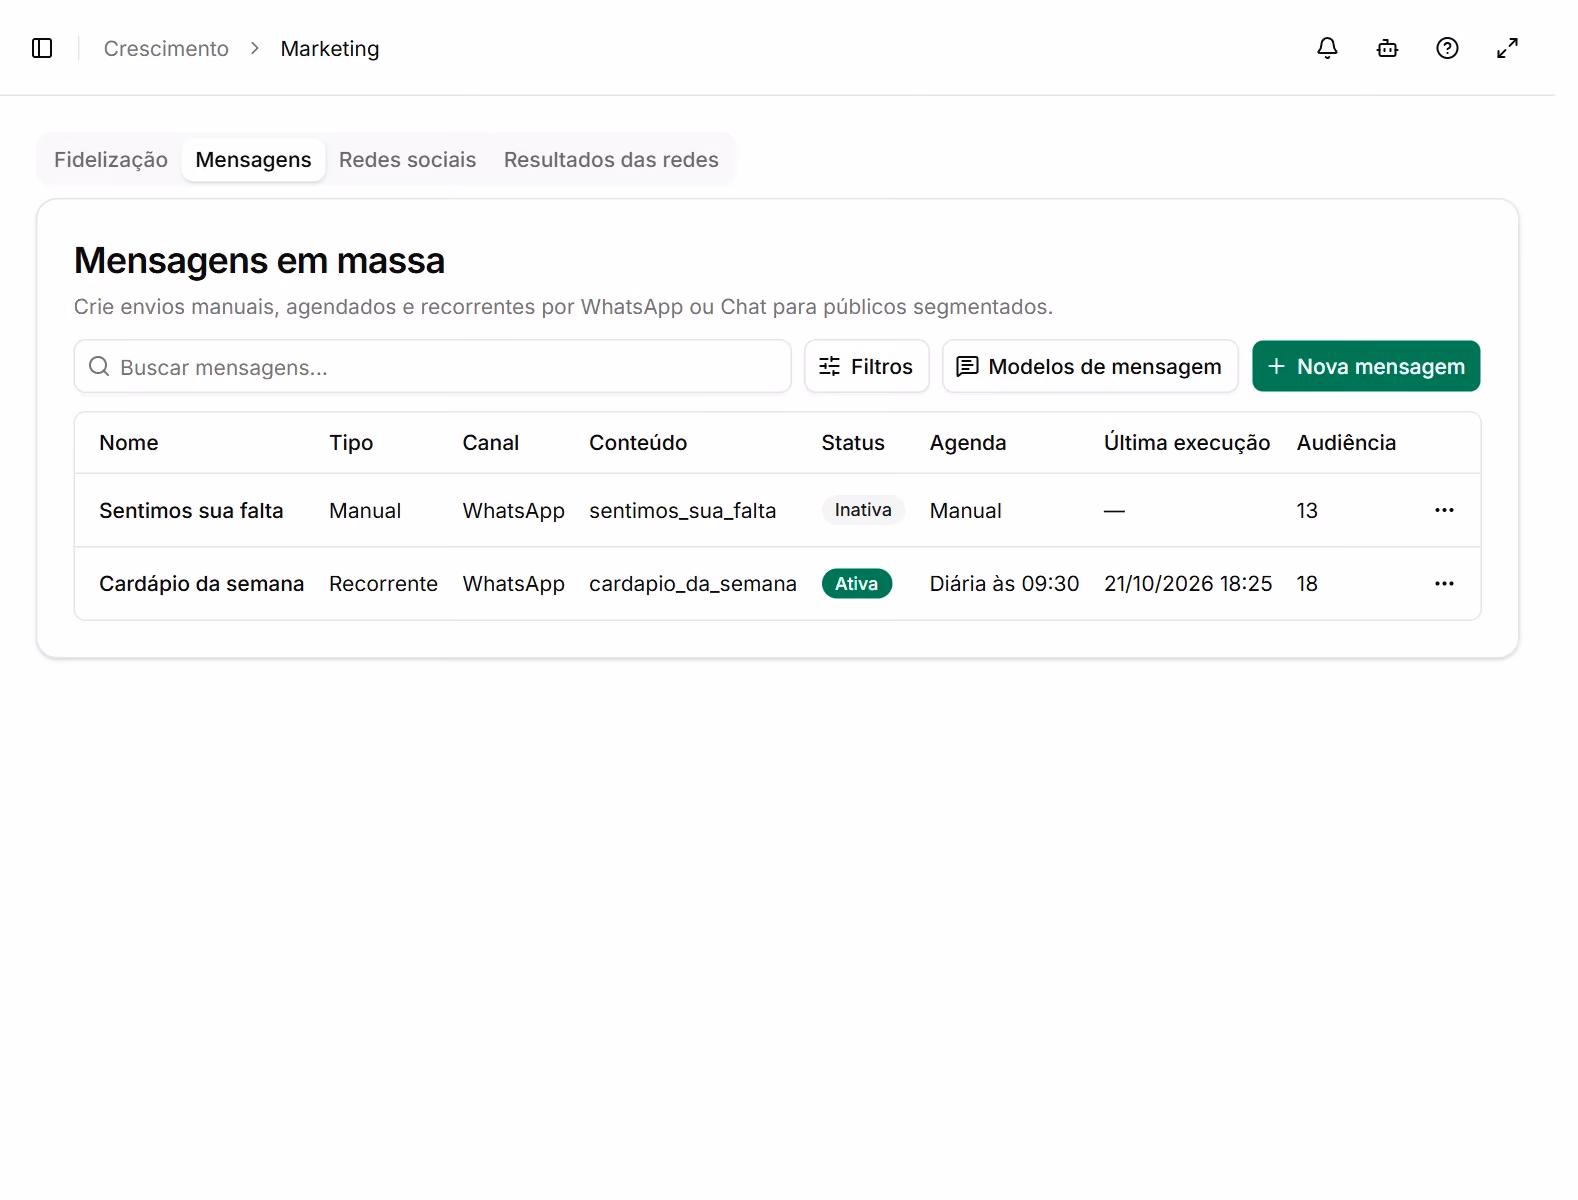Select the Sentimos sua falta row name
Image resolution: width=1578 pixels, height=1200 pixels.
tap(191, 510)
